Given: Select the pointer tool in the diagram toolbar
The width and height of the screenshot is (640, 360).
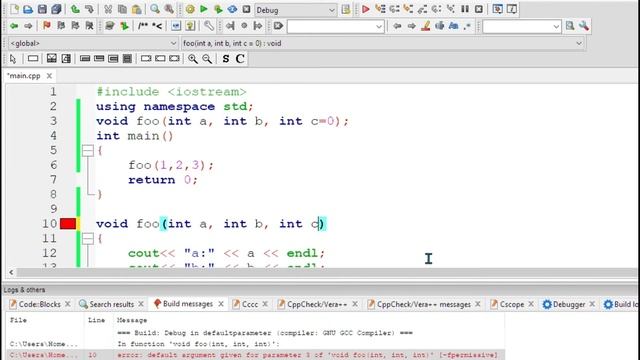Looking at the screenshot, I should click(13, 59).
